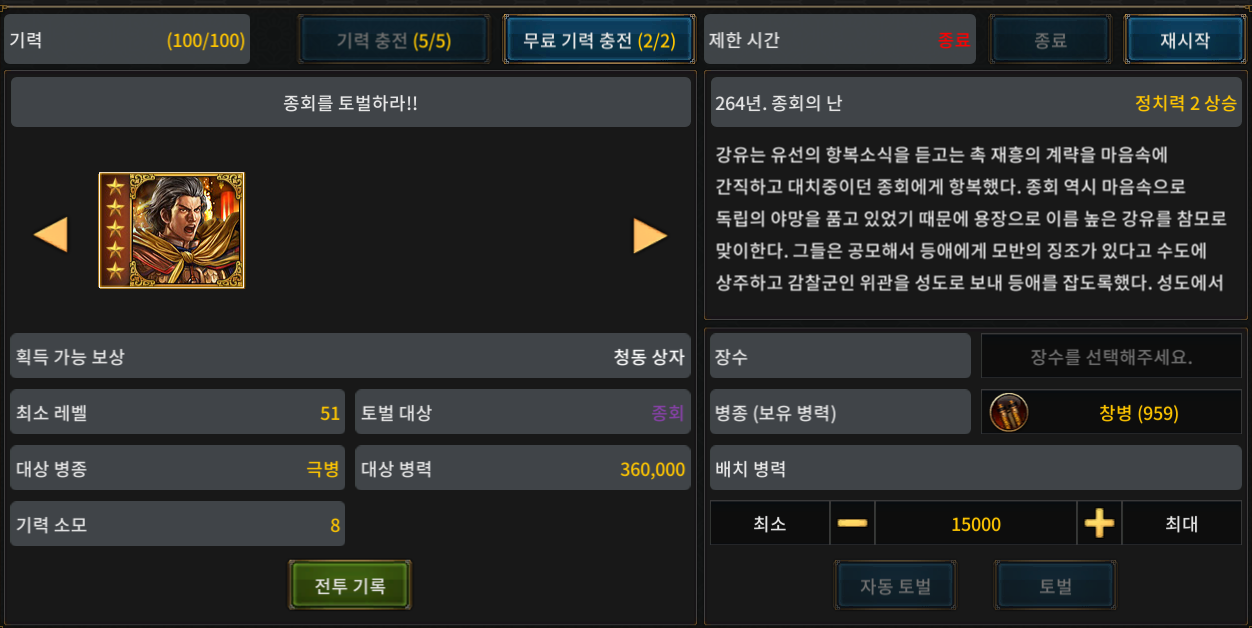Click the 창병 spearman troop icon
This screenshot has width=1252, height=628.
(x=1008, y=412)
